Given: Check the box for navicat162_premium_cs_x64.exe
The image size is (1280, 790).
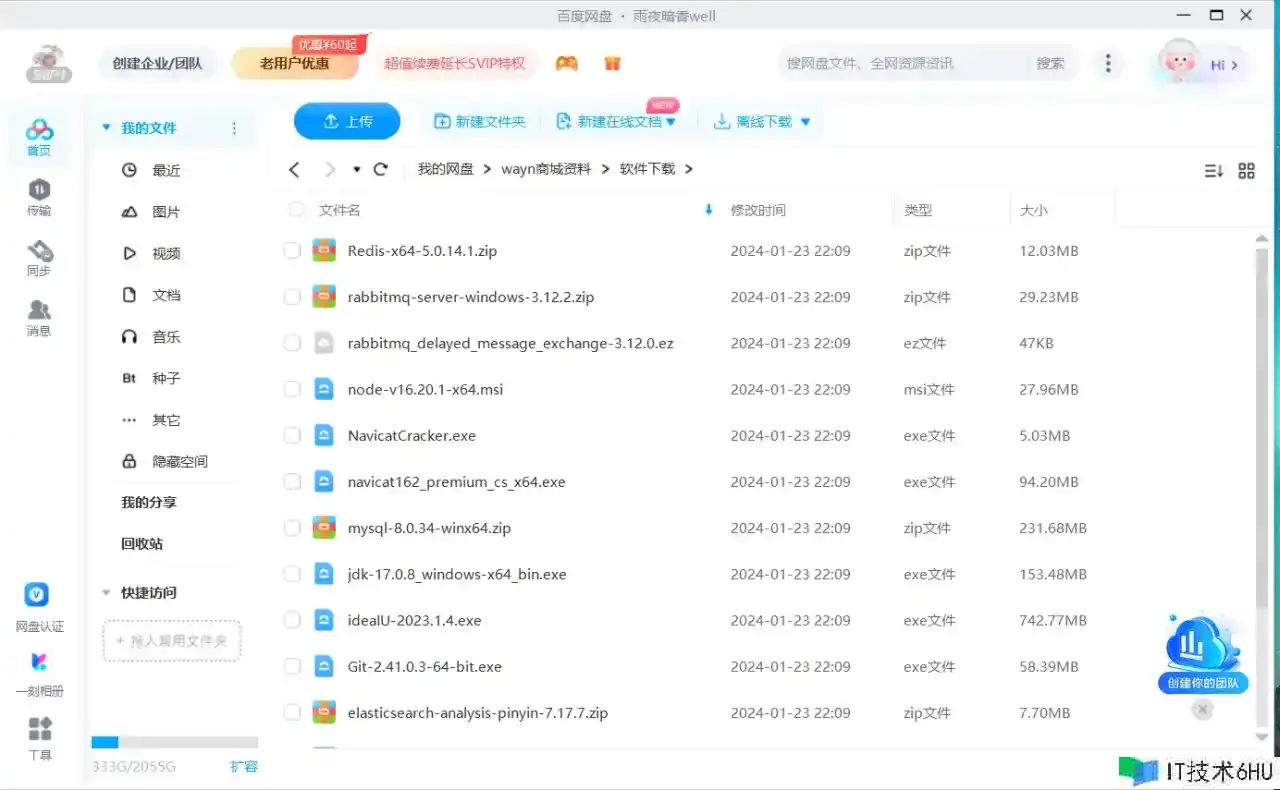Looking at the screenshot, I should (x=292, y=481).
